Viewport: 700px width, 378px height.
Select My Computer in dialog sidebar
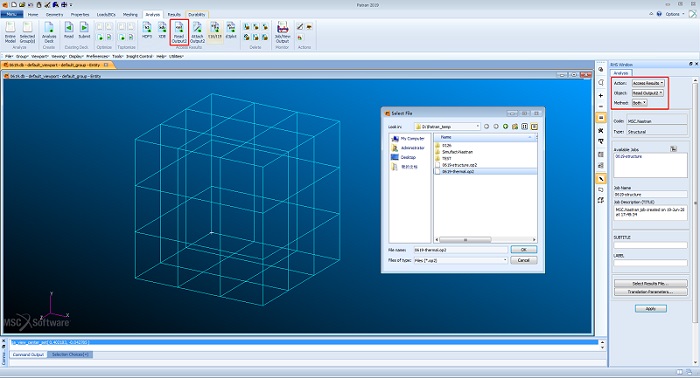click(408, 139)
